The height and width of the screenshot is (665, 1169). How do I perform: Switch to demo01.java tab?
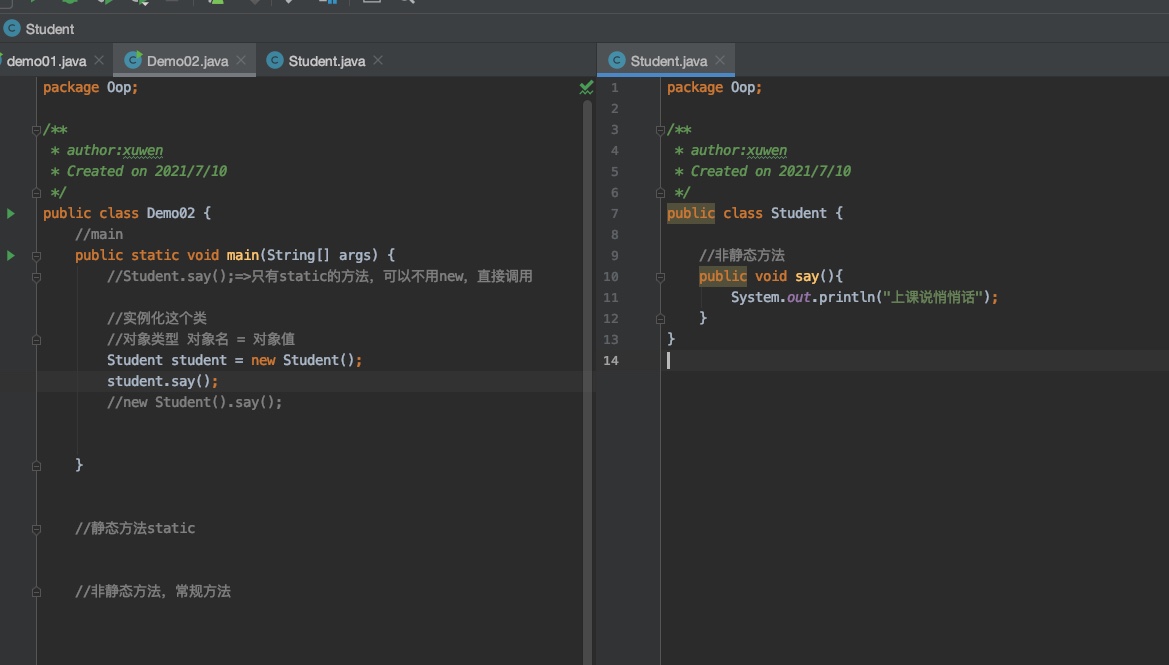[x=46, y=61]
